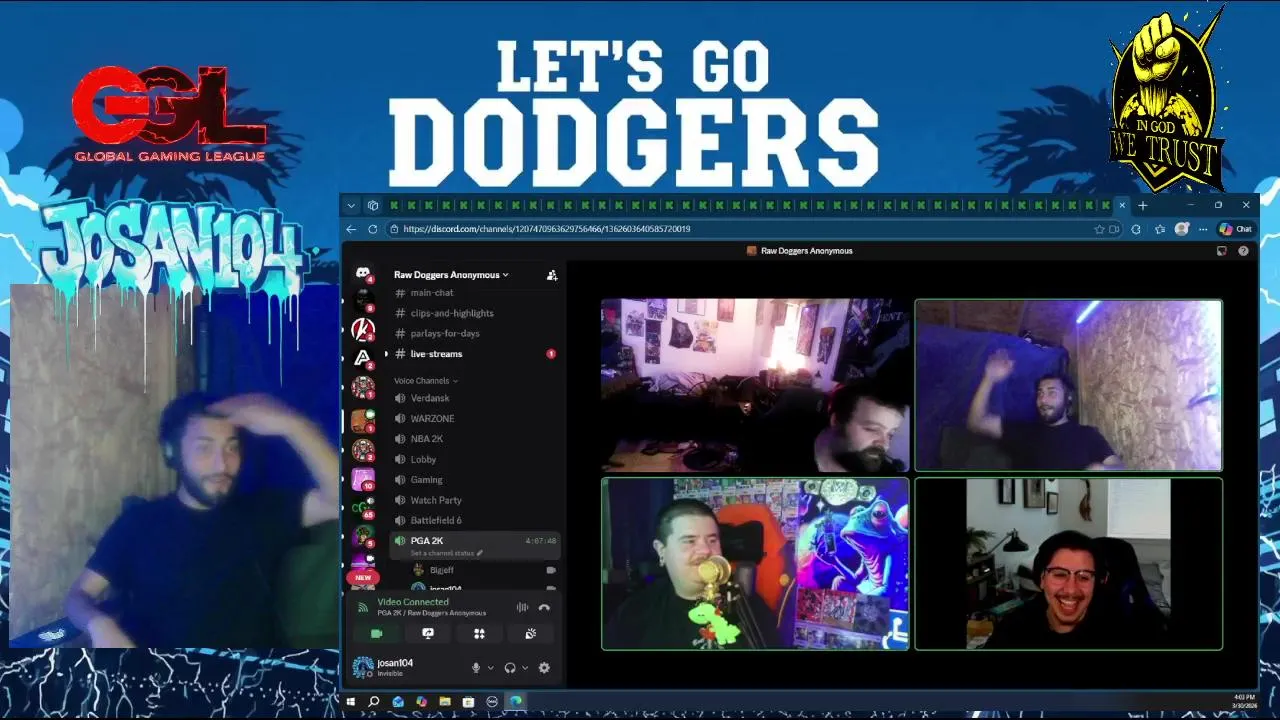Screen dimensions: 1280x720
Task: Disconnect from voice with hang-up icon
Action: coord(544,607)
